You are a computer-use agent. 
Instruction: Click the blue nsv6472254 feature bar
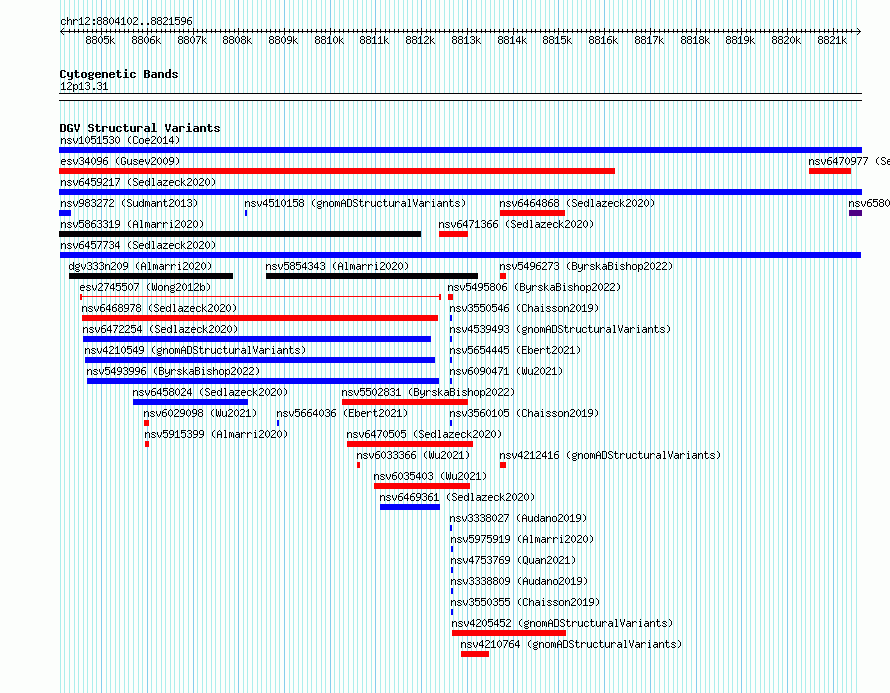(257, 339)
